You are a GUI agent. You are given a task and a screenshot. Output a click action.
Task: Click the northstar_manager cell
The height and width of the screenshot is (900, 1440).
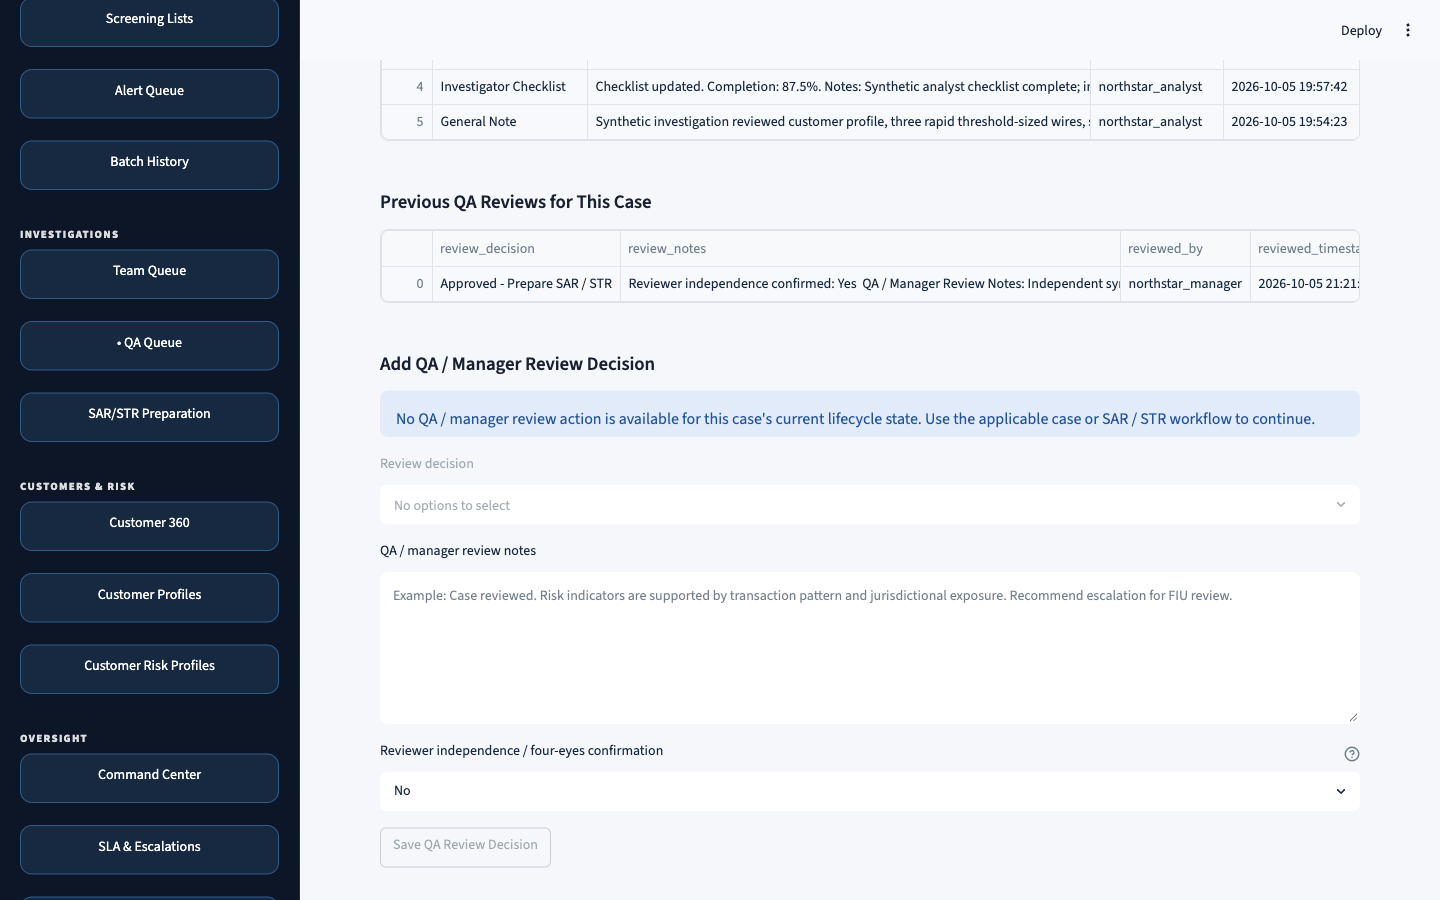tap(1185, 284)
